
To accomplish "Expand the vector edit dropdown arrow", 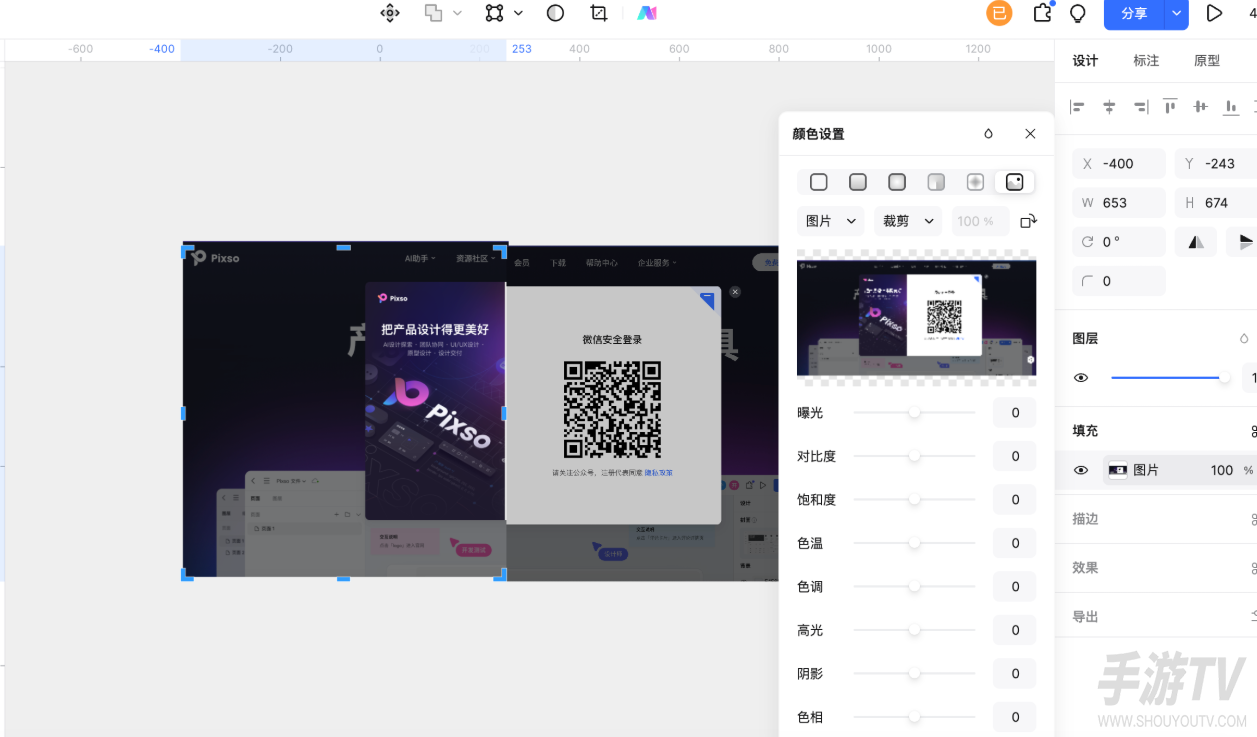I will (x=518, y=13).
